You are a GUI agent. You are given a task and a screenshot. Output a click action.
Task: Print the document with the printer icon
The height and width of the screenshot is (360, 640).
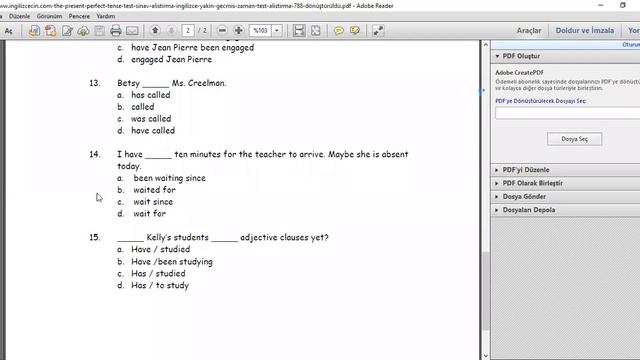[x=116, y=31]
